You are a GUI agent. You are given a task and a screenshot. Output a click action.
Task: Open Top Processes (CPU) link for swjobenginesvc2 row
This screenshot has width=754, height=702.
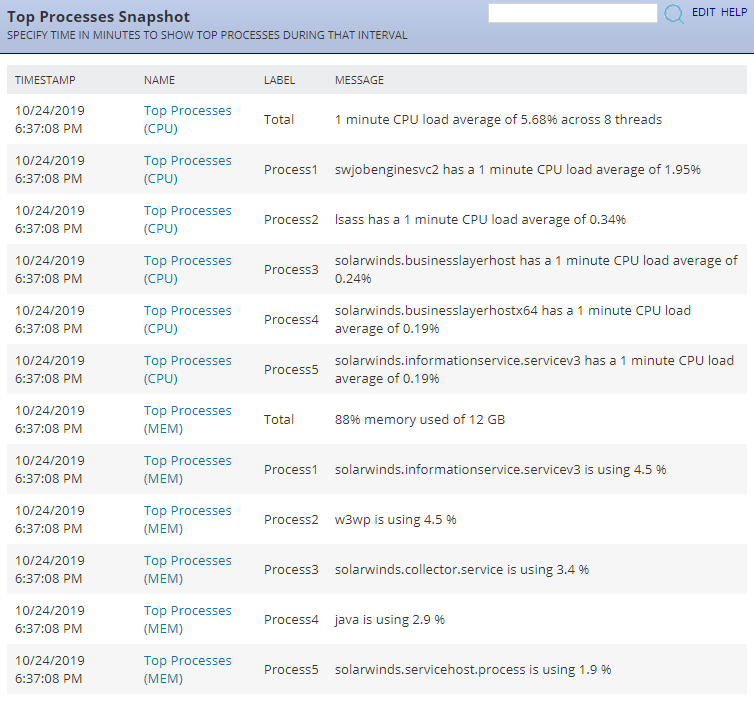click(188, 169)
